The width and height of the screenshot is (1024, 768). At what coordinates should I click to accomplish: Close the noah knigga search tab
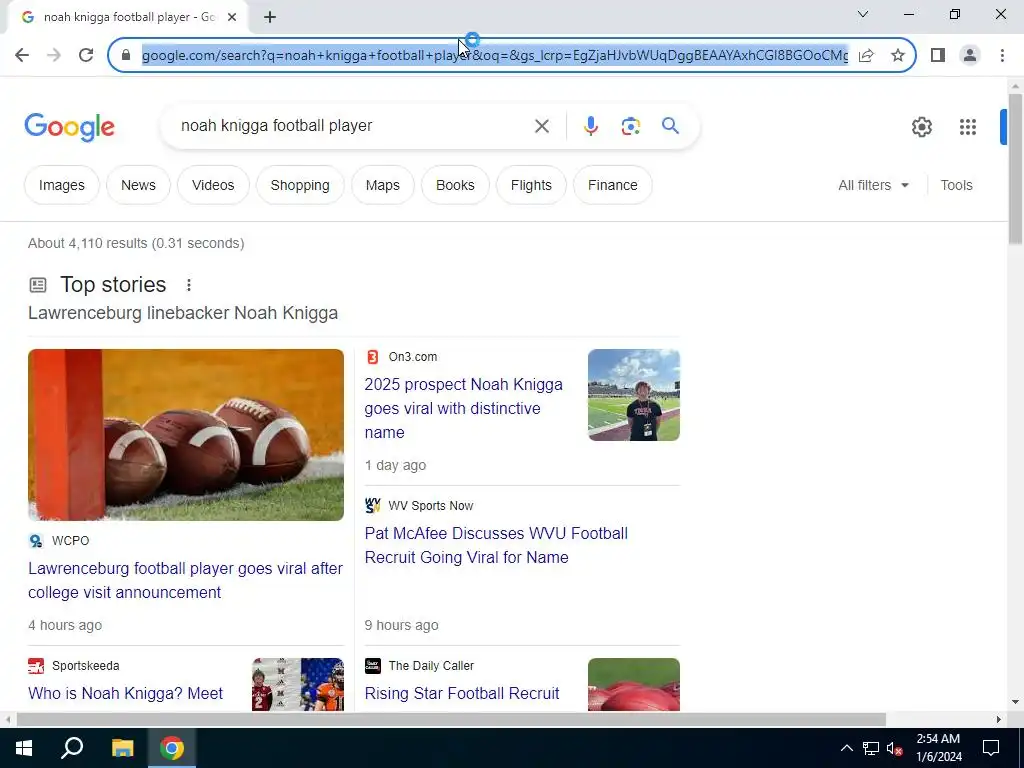click(x=232, y=17)
